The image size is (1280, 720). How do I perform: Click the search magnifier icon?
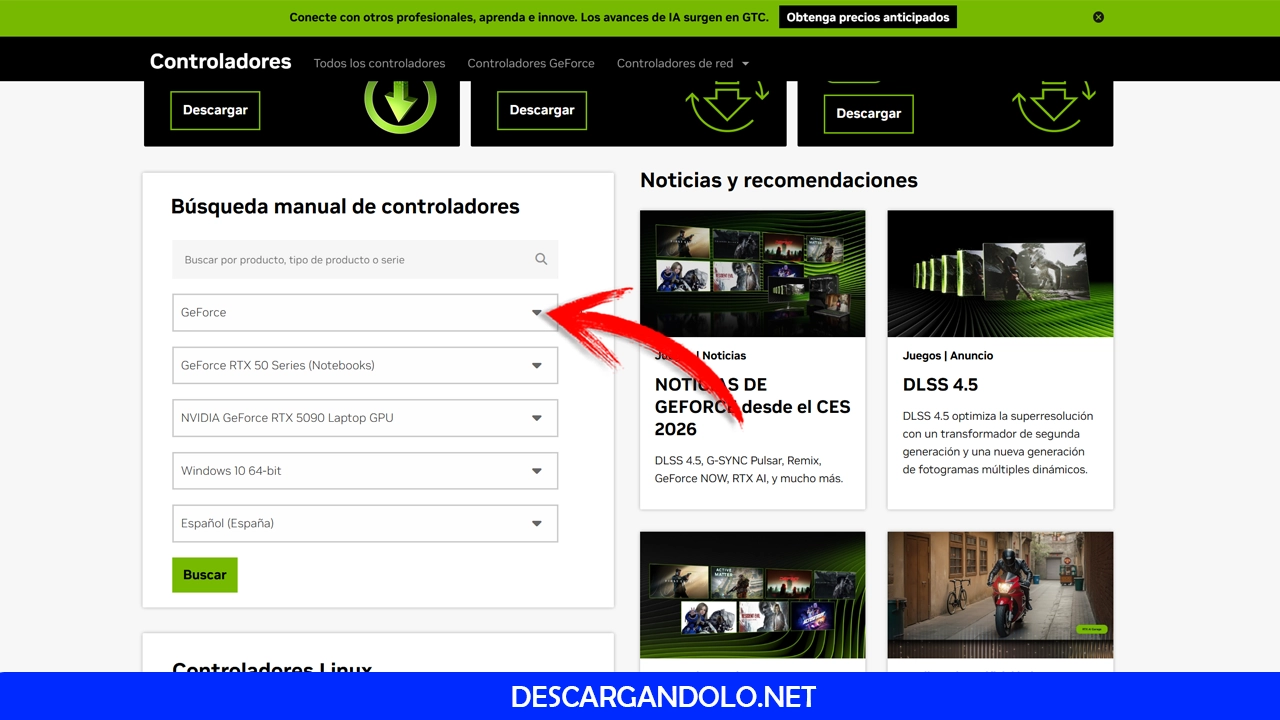pyautogui.click(x=541, y=259)
